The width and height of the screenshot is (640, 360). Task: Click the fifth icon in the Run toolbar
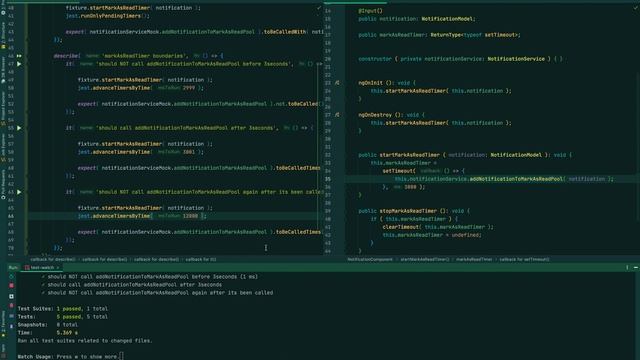coord(11,316)
